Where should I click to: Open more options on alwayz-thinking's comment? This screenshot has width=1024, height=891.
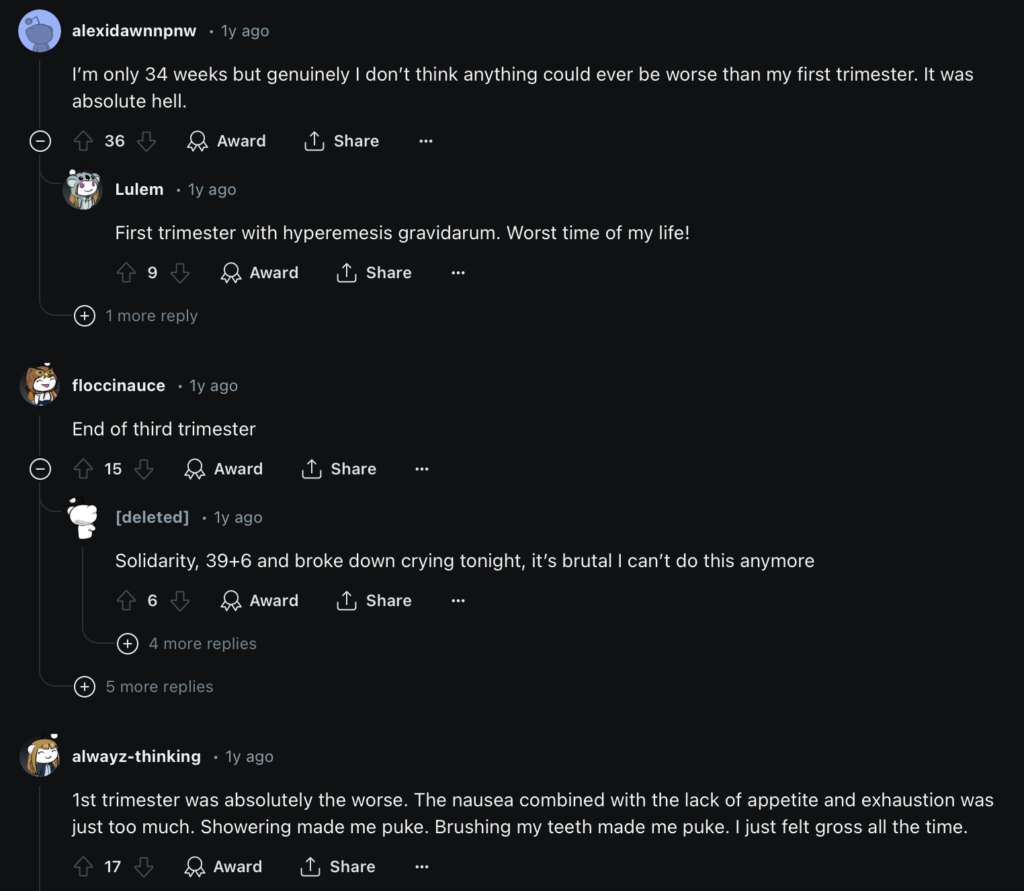[x=422, y=866]
